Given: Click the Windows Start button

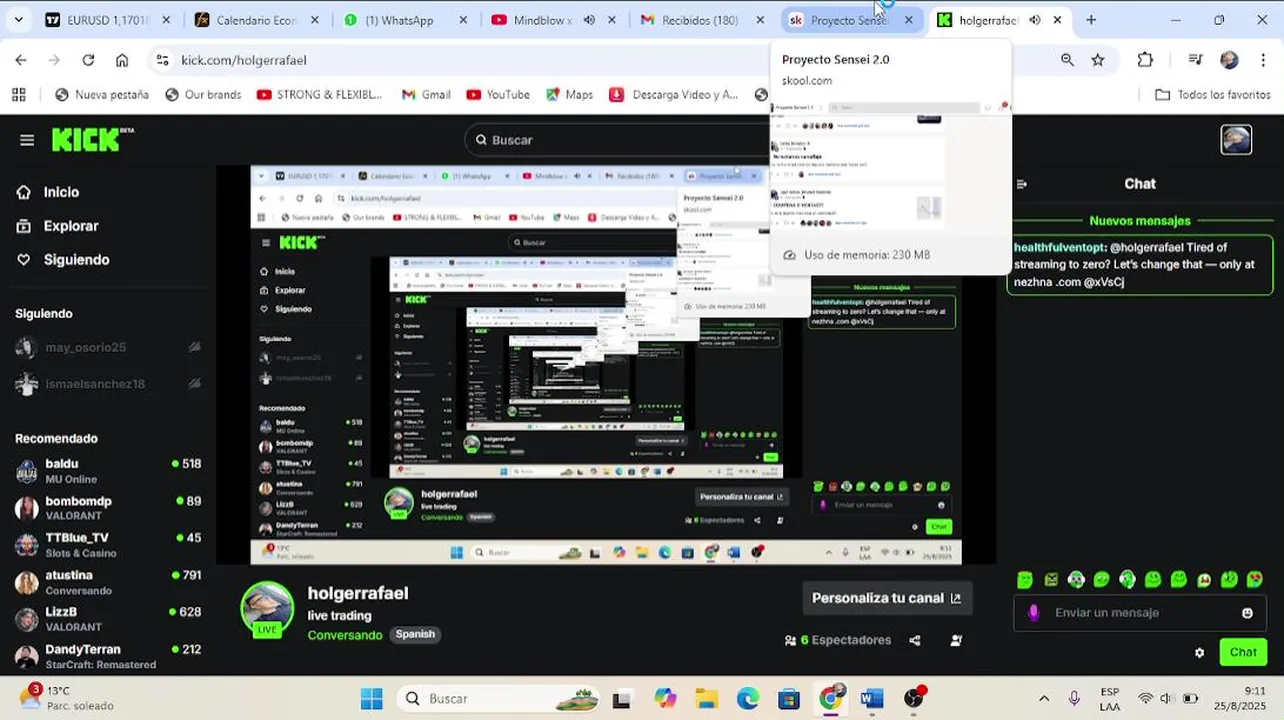Looking at the screenshot, I should (372, 698).
